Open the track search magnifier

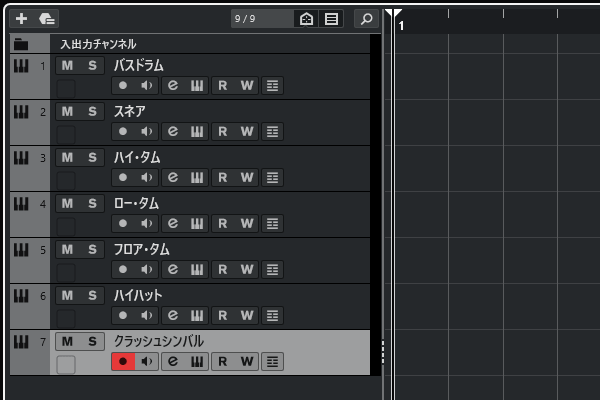pyautogui.click(x=366, y=18)
